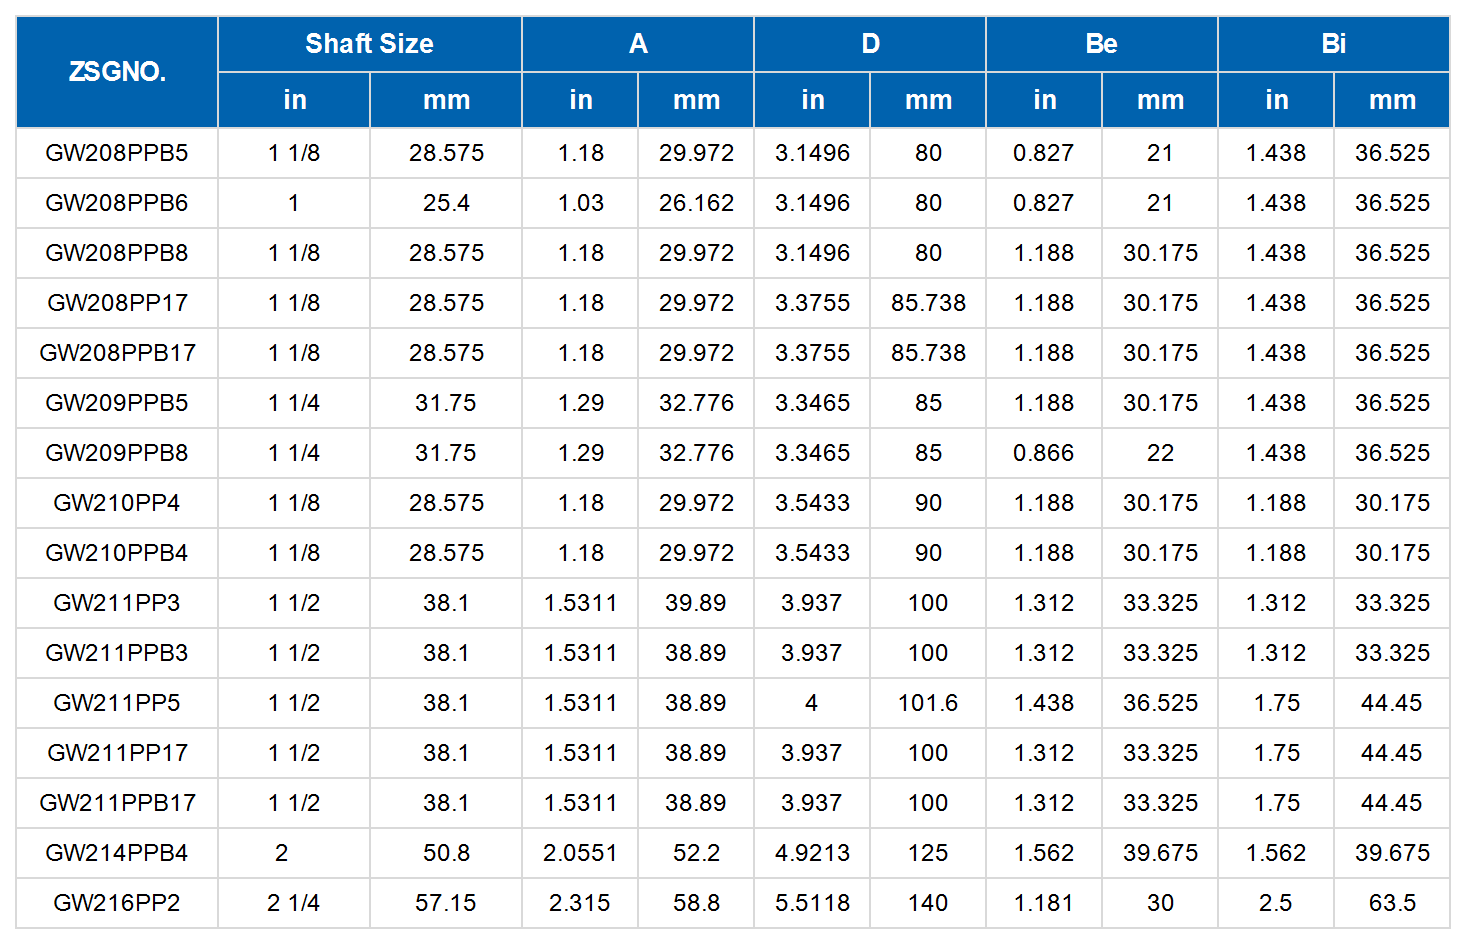
Task: Click the GW211PPB3 row label
Action: (117, 653)
